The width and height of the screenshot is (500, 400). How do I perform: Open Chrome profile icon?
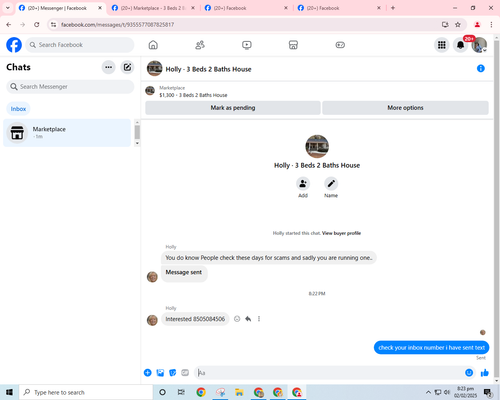(x=477, y=25)
